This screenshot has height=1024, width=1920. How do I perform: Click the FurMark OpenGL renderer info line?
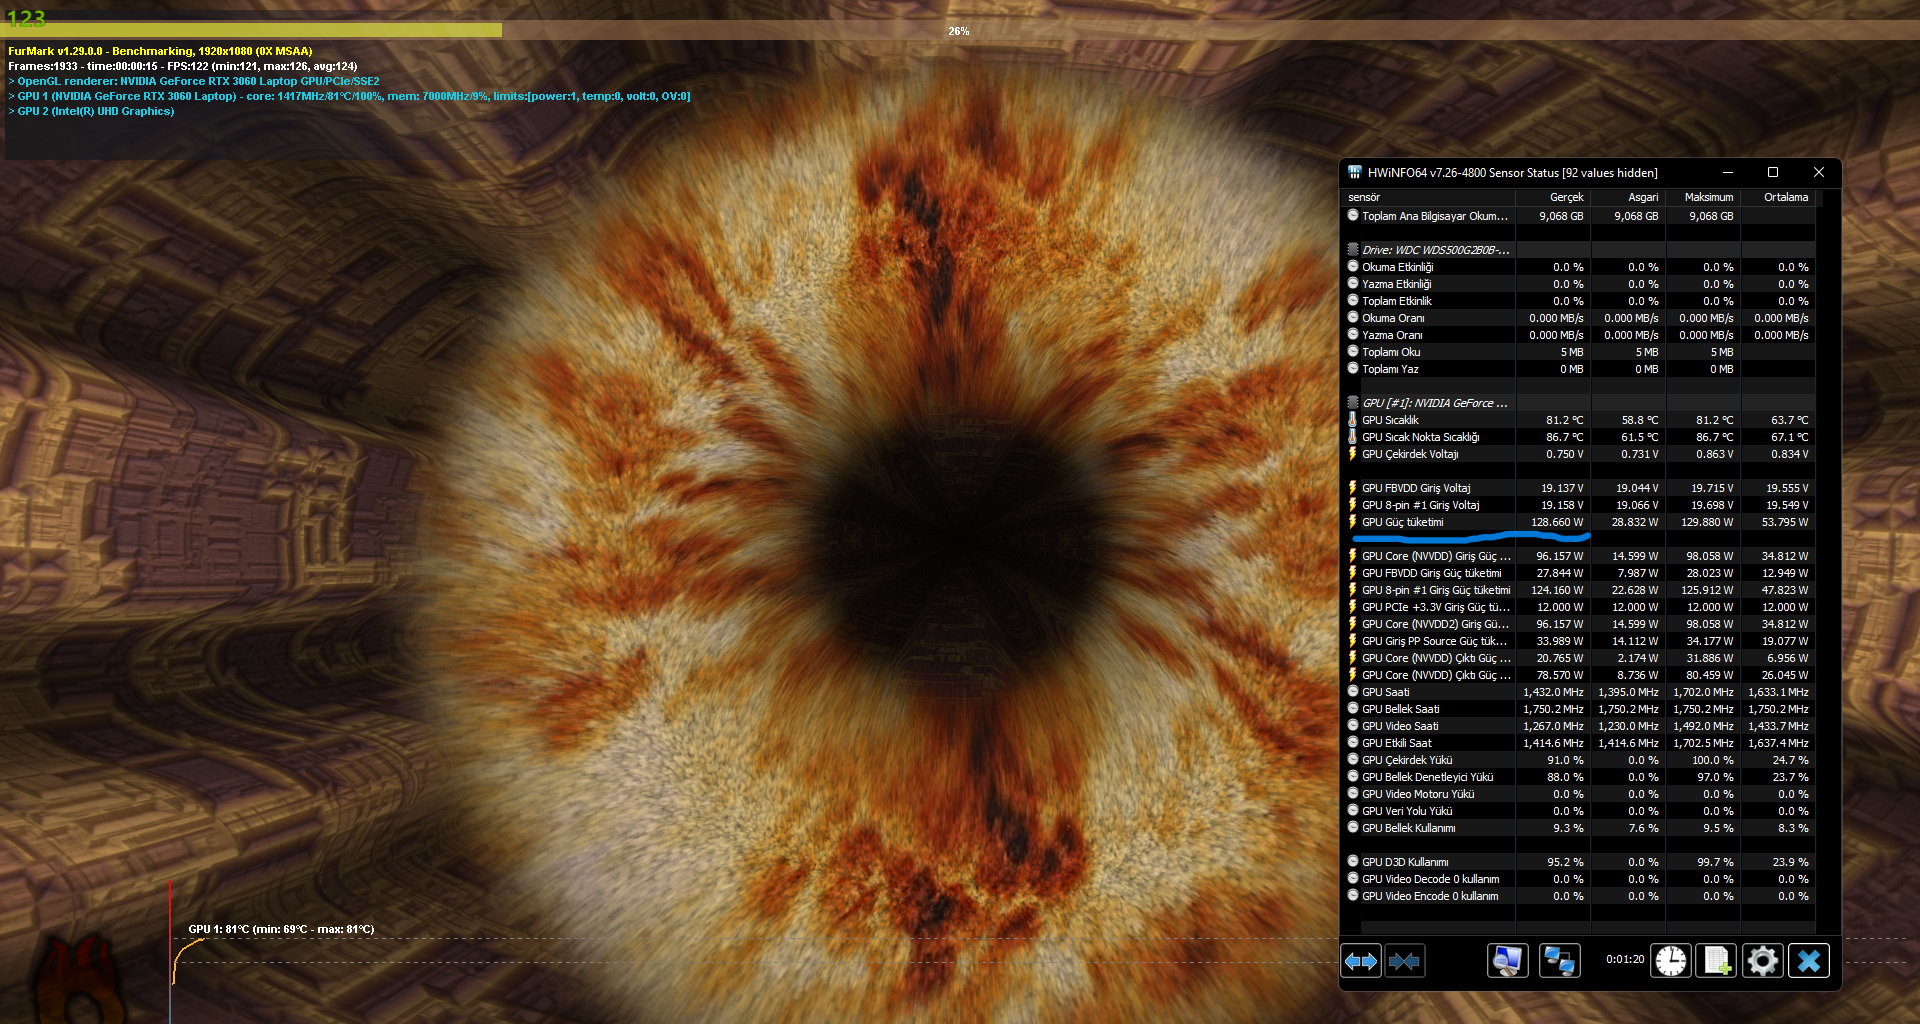tap(194, 81)
